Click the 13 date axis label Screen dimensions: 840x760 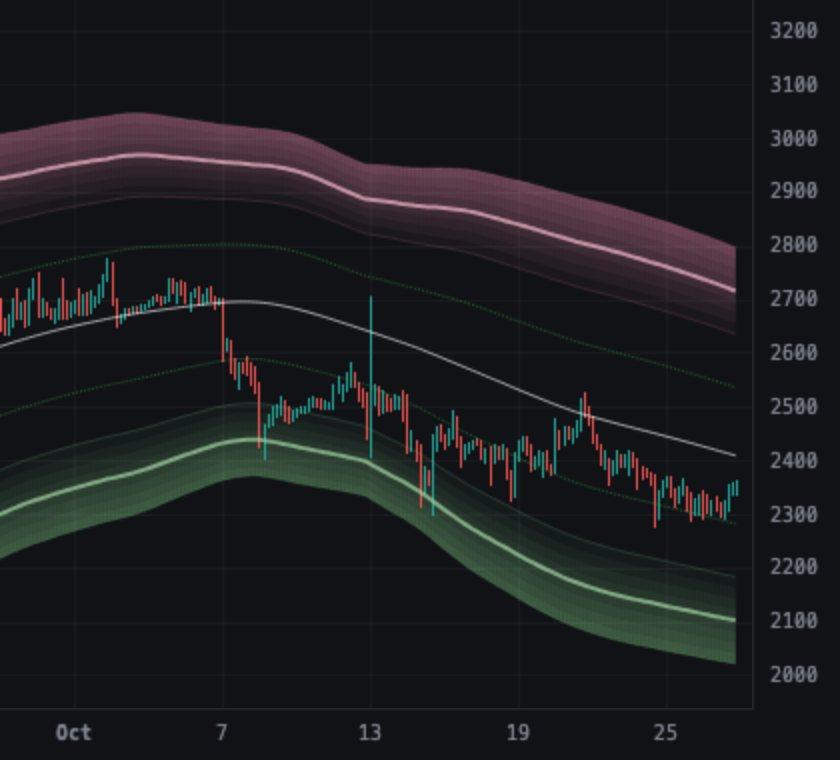(370, 732)
